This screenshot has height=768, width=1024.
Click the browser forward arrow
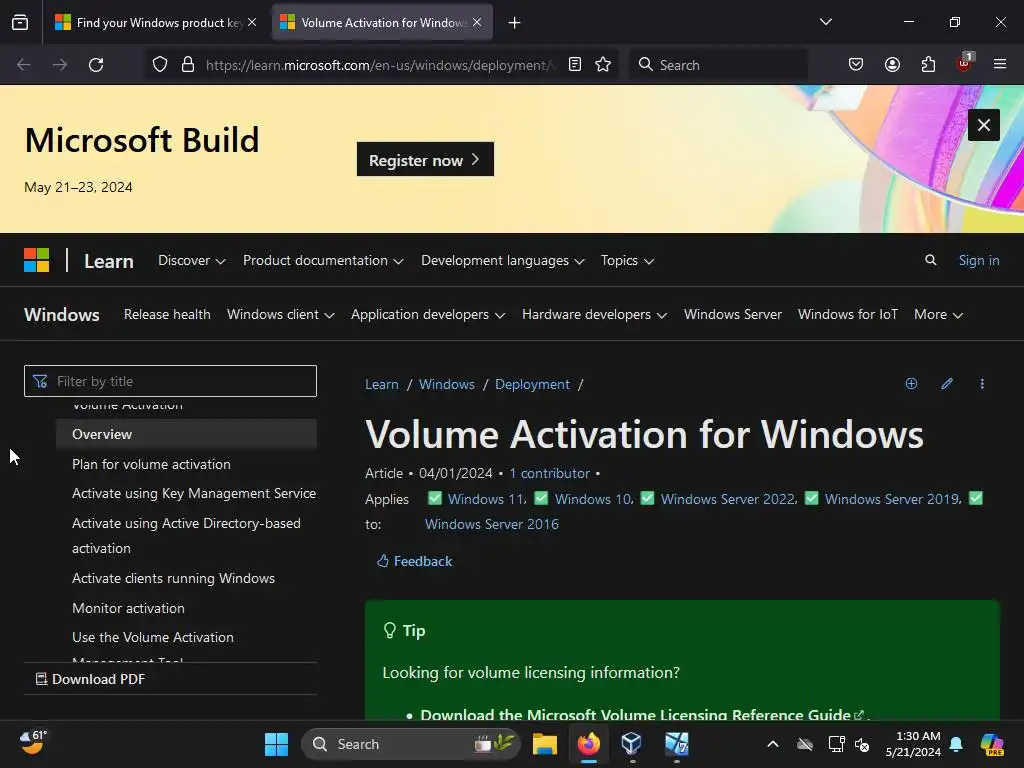click(59, 65)
